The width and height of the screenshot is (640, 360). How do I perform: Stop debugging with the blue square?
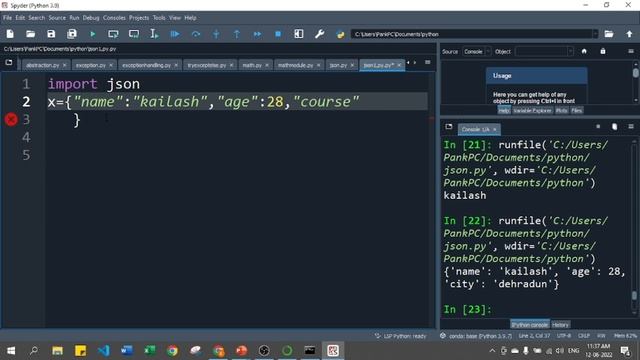point(278,34)
